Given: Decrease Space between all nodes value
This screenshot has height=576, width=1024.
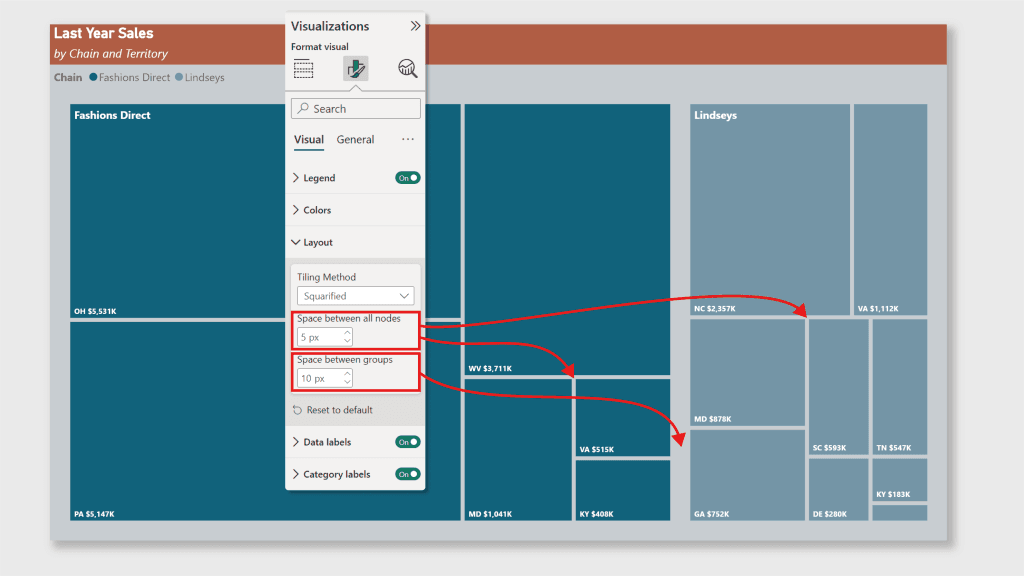Looking at the screenshot, I should pos(347,341).
